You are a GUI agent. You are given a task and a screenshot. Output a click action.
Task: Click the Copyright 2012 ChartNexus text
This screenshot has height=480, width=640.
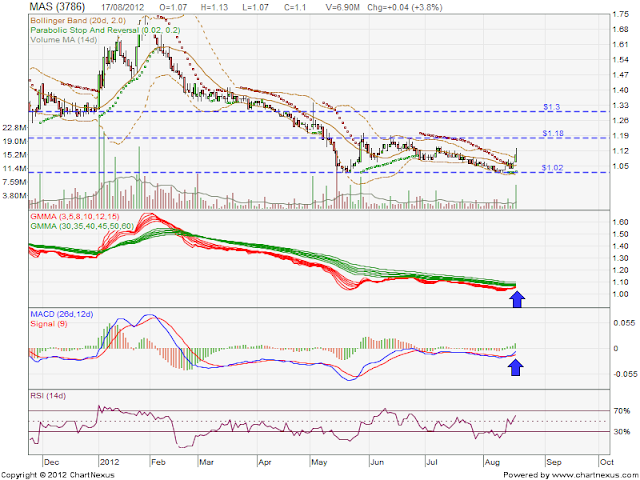(x=57, y=475)
